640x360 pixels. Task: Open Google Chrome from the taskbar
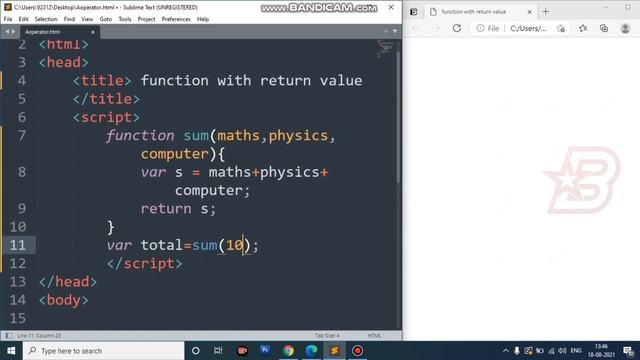click(289, 351)
